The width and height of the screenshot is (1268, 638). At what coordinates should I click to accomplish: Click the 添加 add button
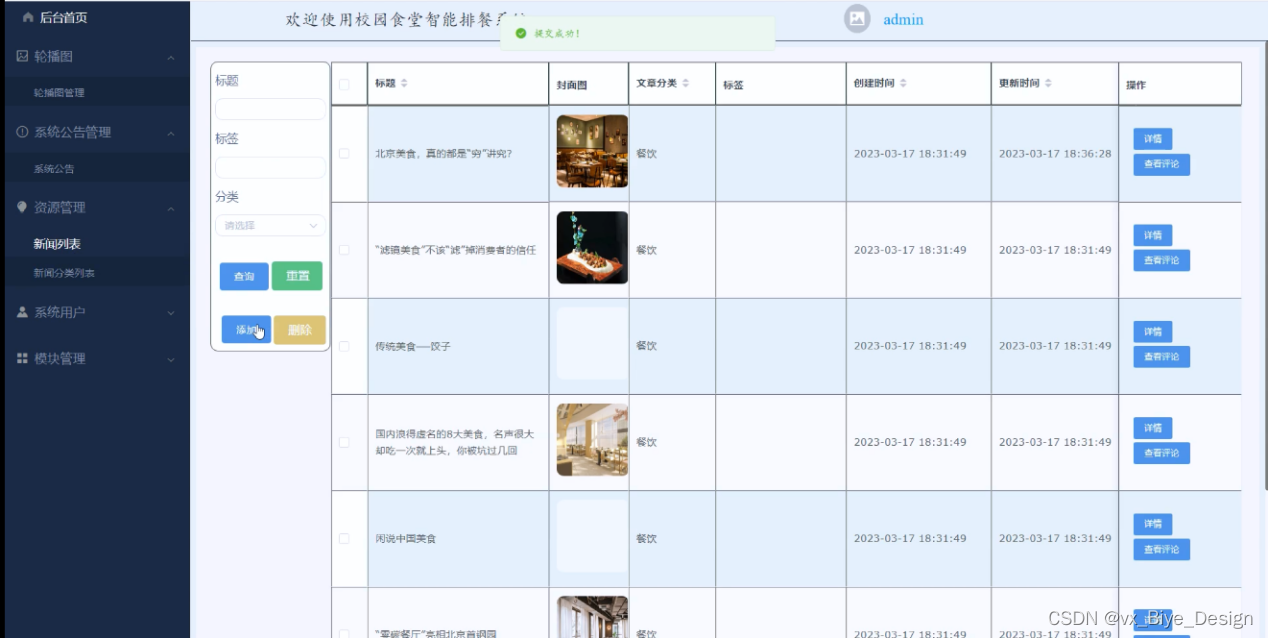pyautogui.click(x=246, y=329)
